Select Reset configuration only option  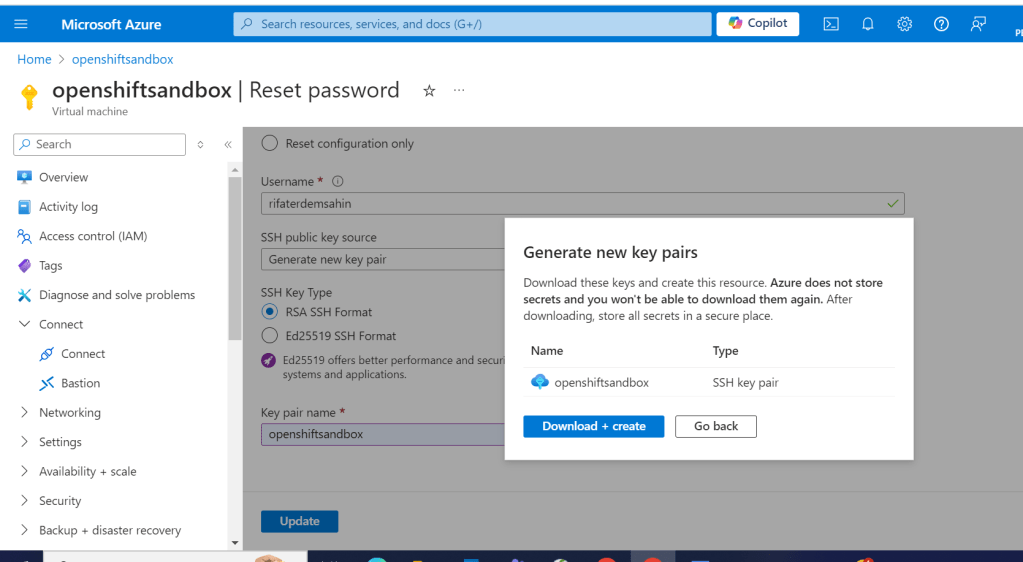(269, 144)
